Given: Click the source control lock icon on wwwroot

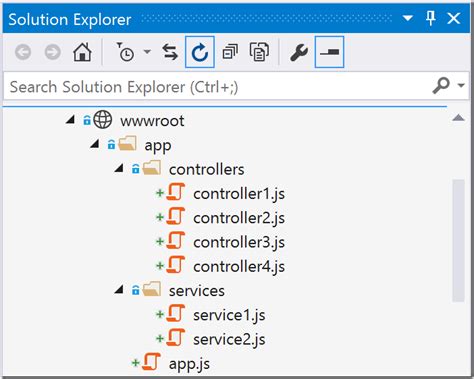Looking at the screenshot, I should (x=87, y=120).
